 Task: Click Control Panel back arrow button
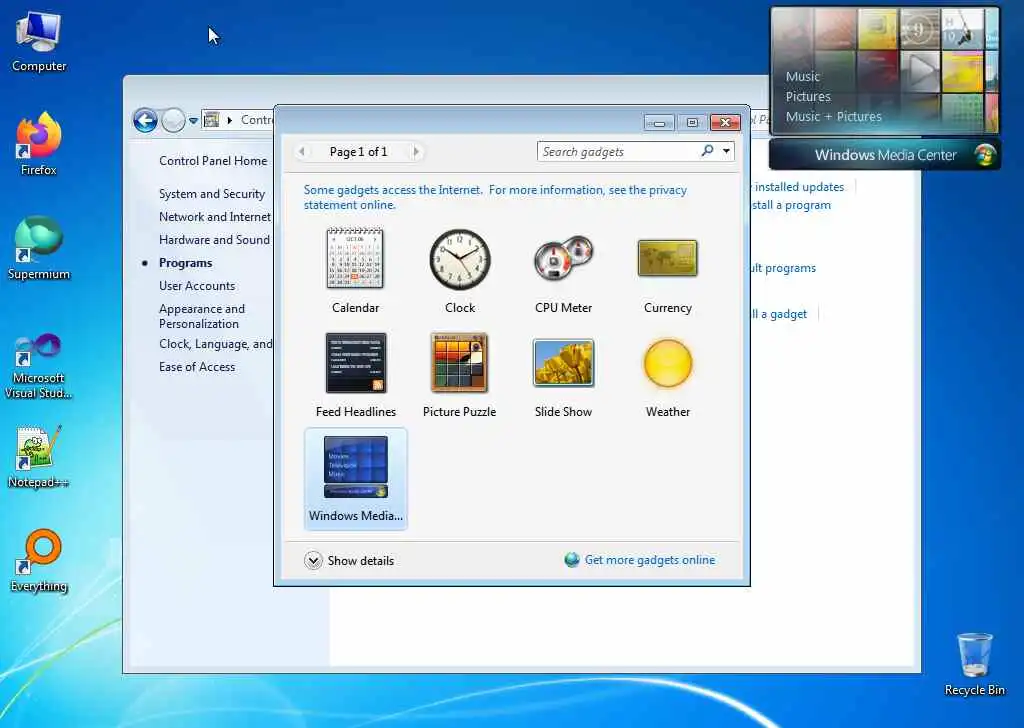point(145,120)
